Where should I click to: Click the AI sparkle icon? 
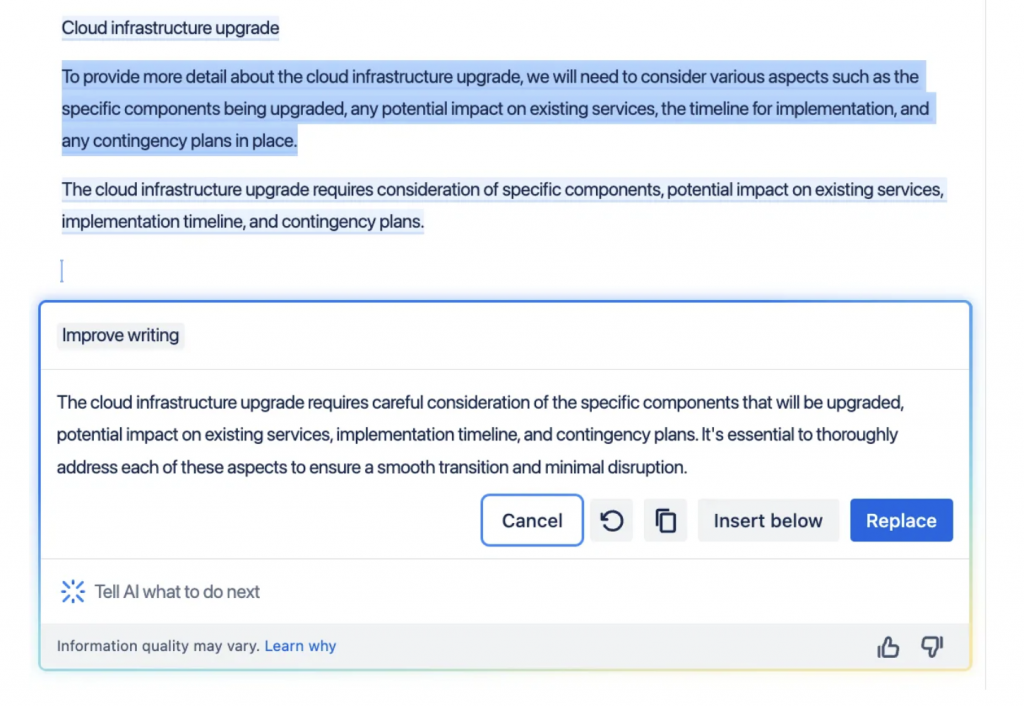point(72,592)
